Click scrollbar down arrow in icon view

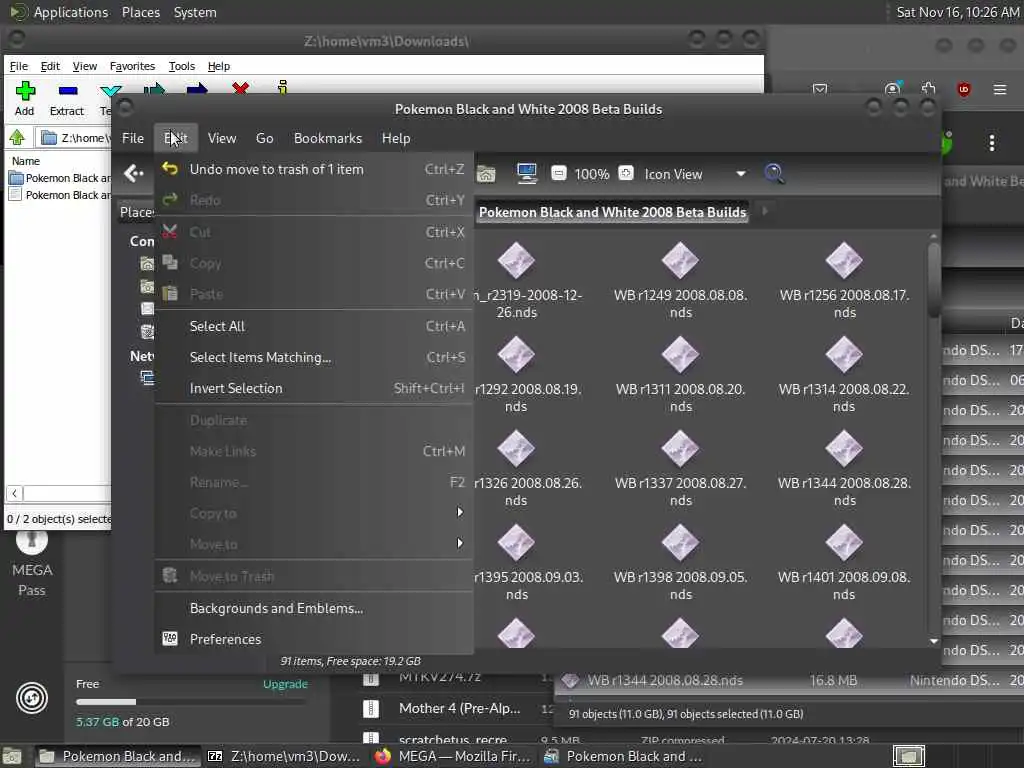[934, 641]
